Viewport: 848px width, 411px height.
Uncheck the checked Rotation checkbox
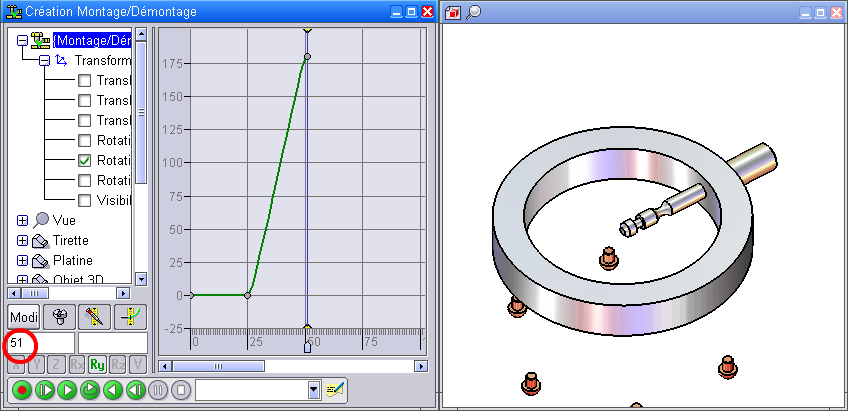[x=85, y=160]
